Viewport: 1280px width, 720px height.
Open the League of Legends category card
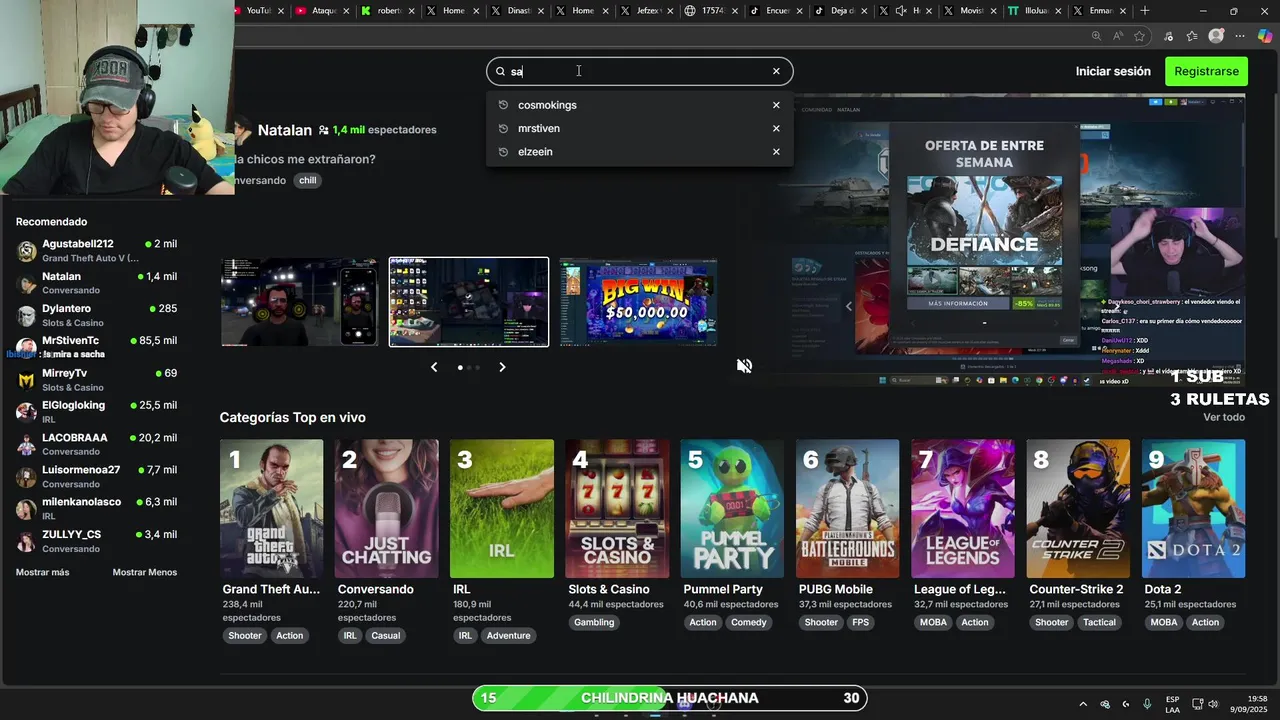(963, 508)
